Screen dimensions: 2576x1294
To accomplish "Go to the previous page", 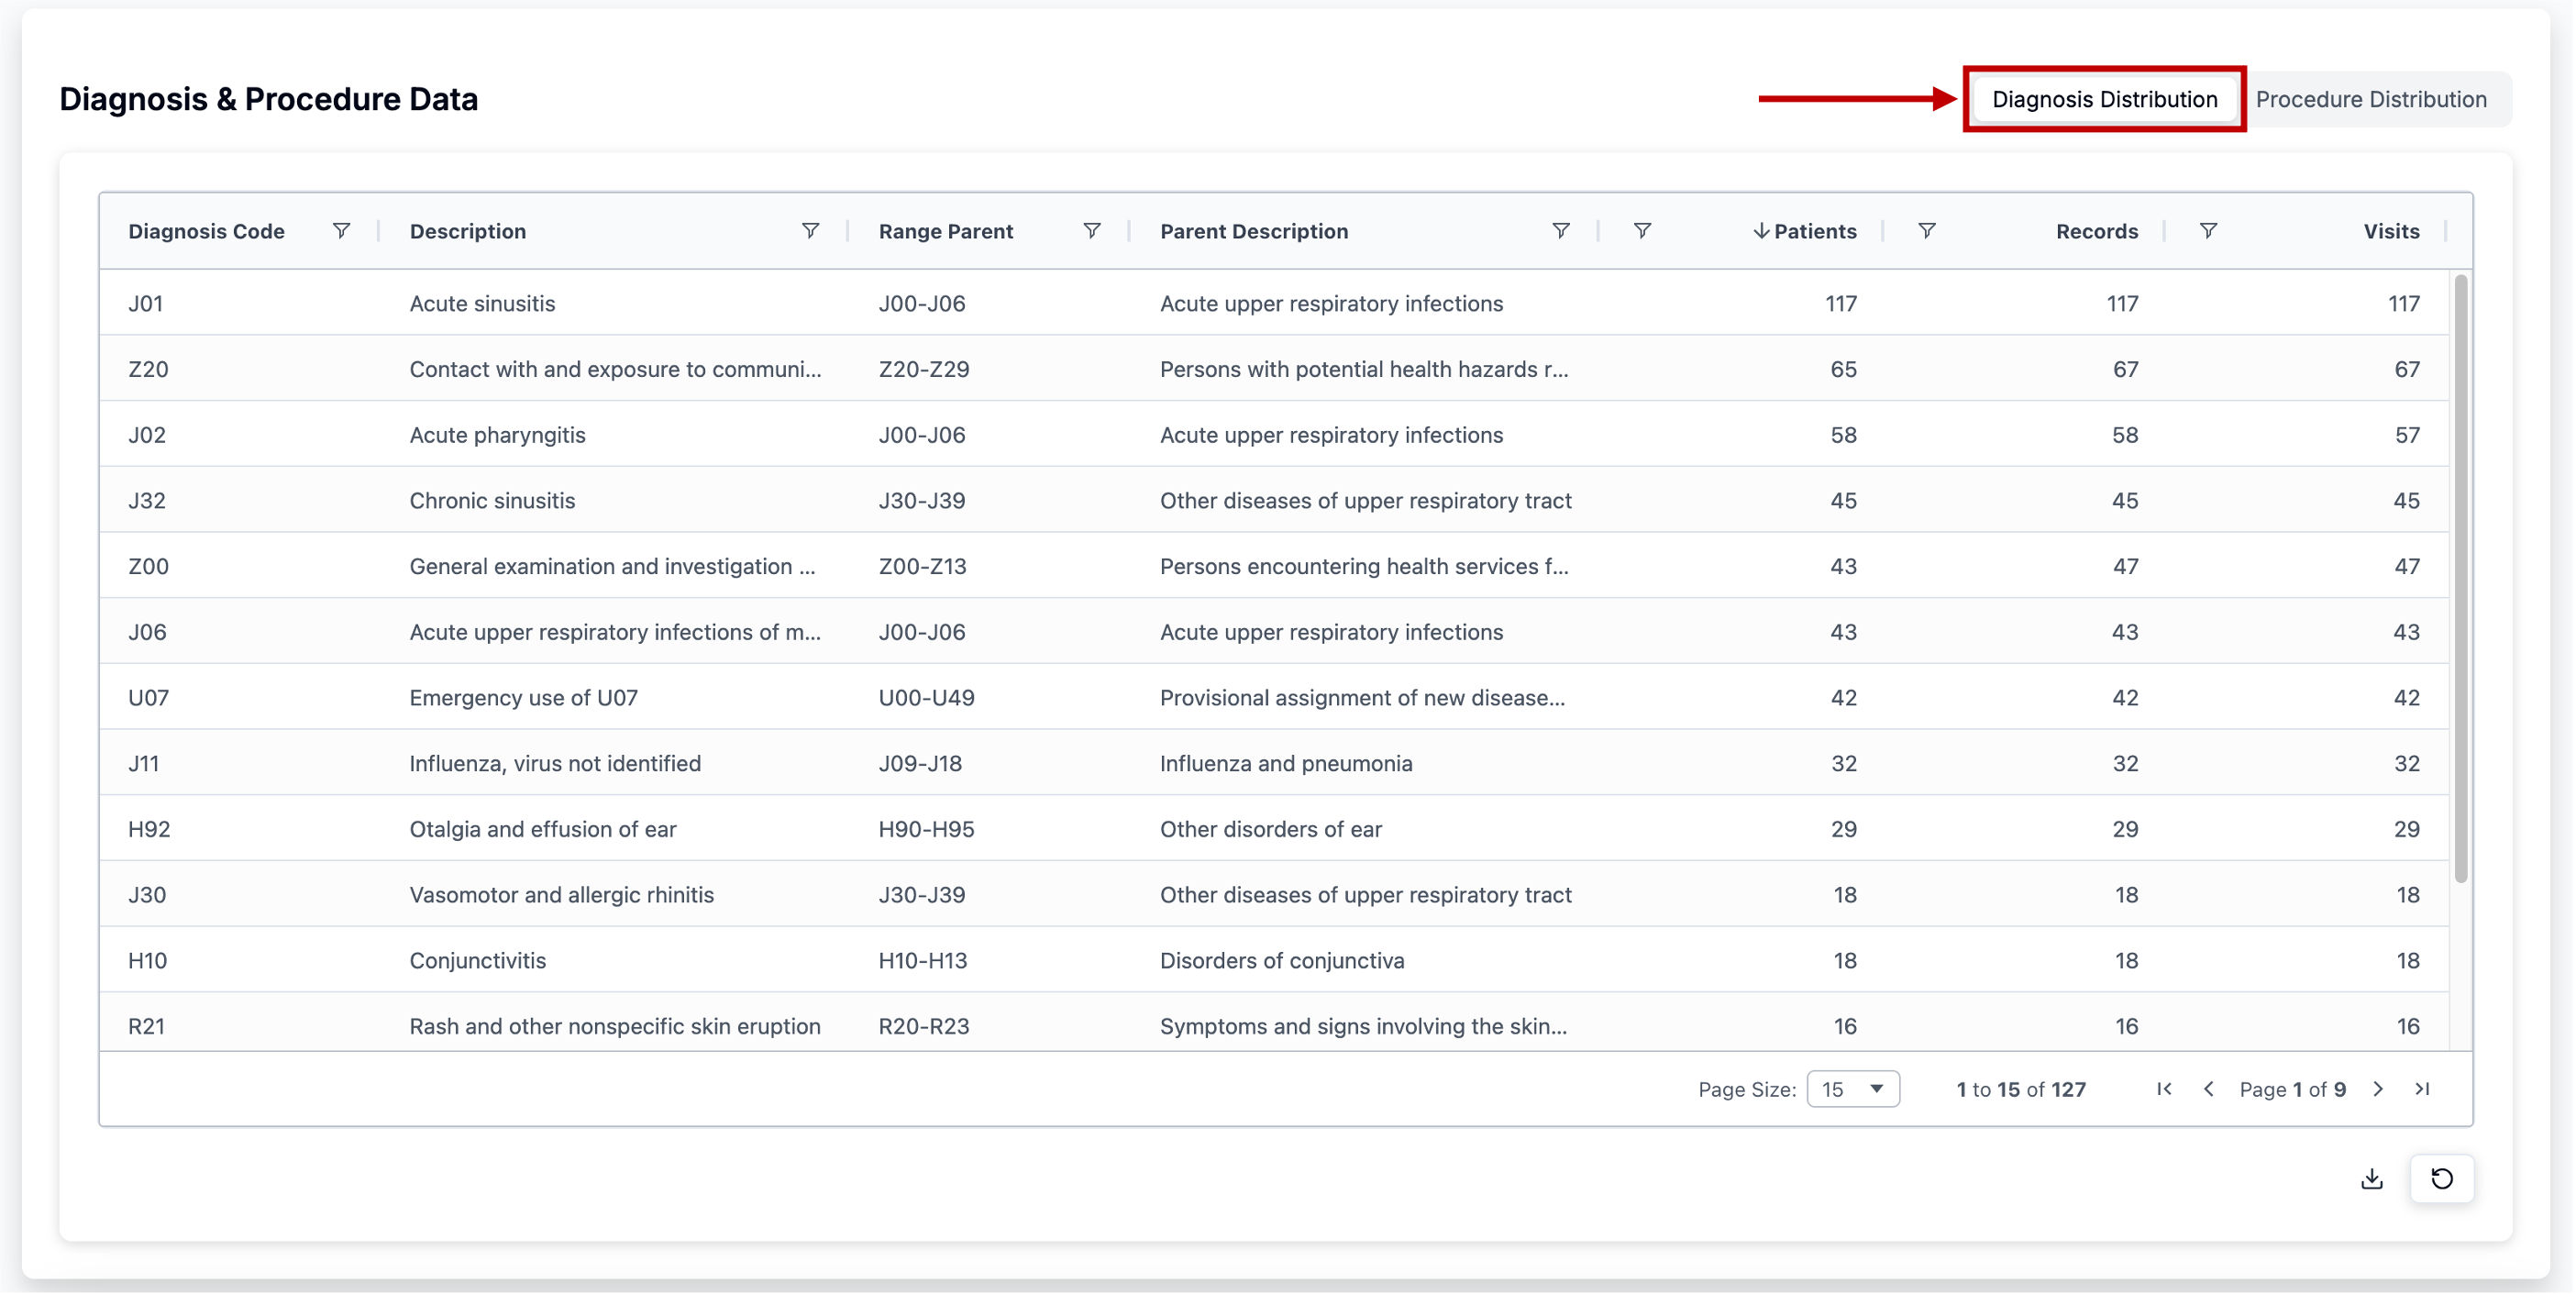I will (2208, 1089).
